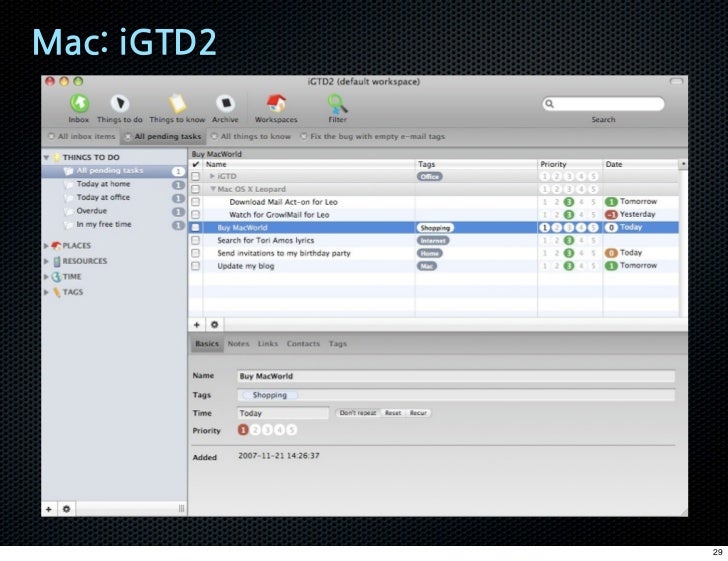This screenshot has height=561, width=728.
Task: Click the Filter magnifier icon
Action: pos(338,104)
